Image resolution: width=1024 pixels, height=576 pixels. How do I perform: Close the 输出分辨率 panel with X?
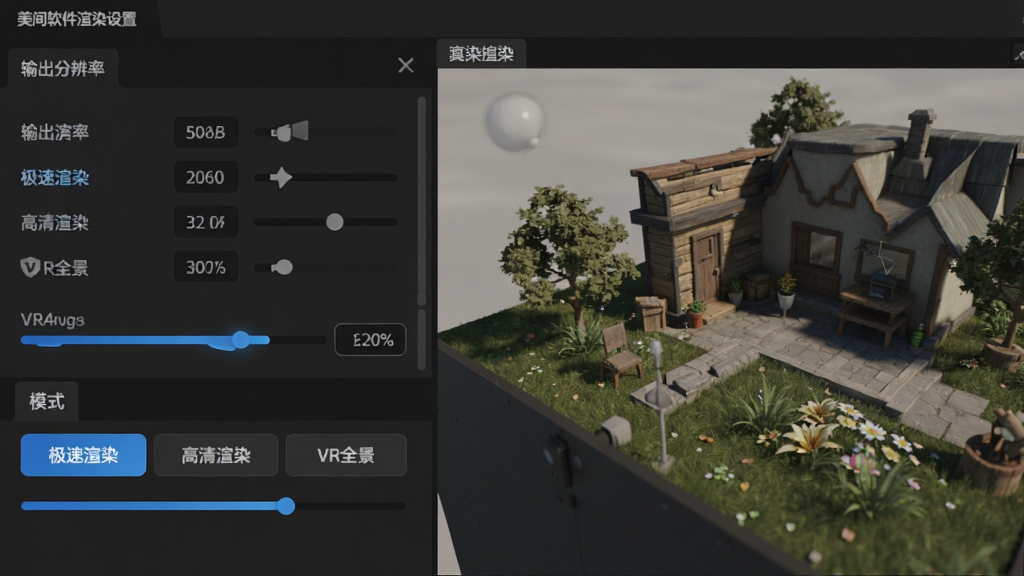point(406,65)
